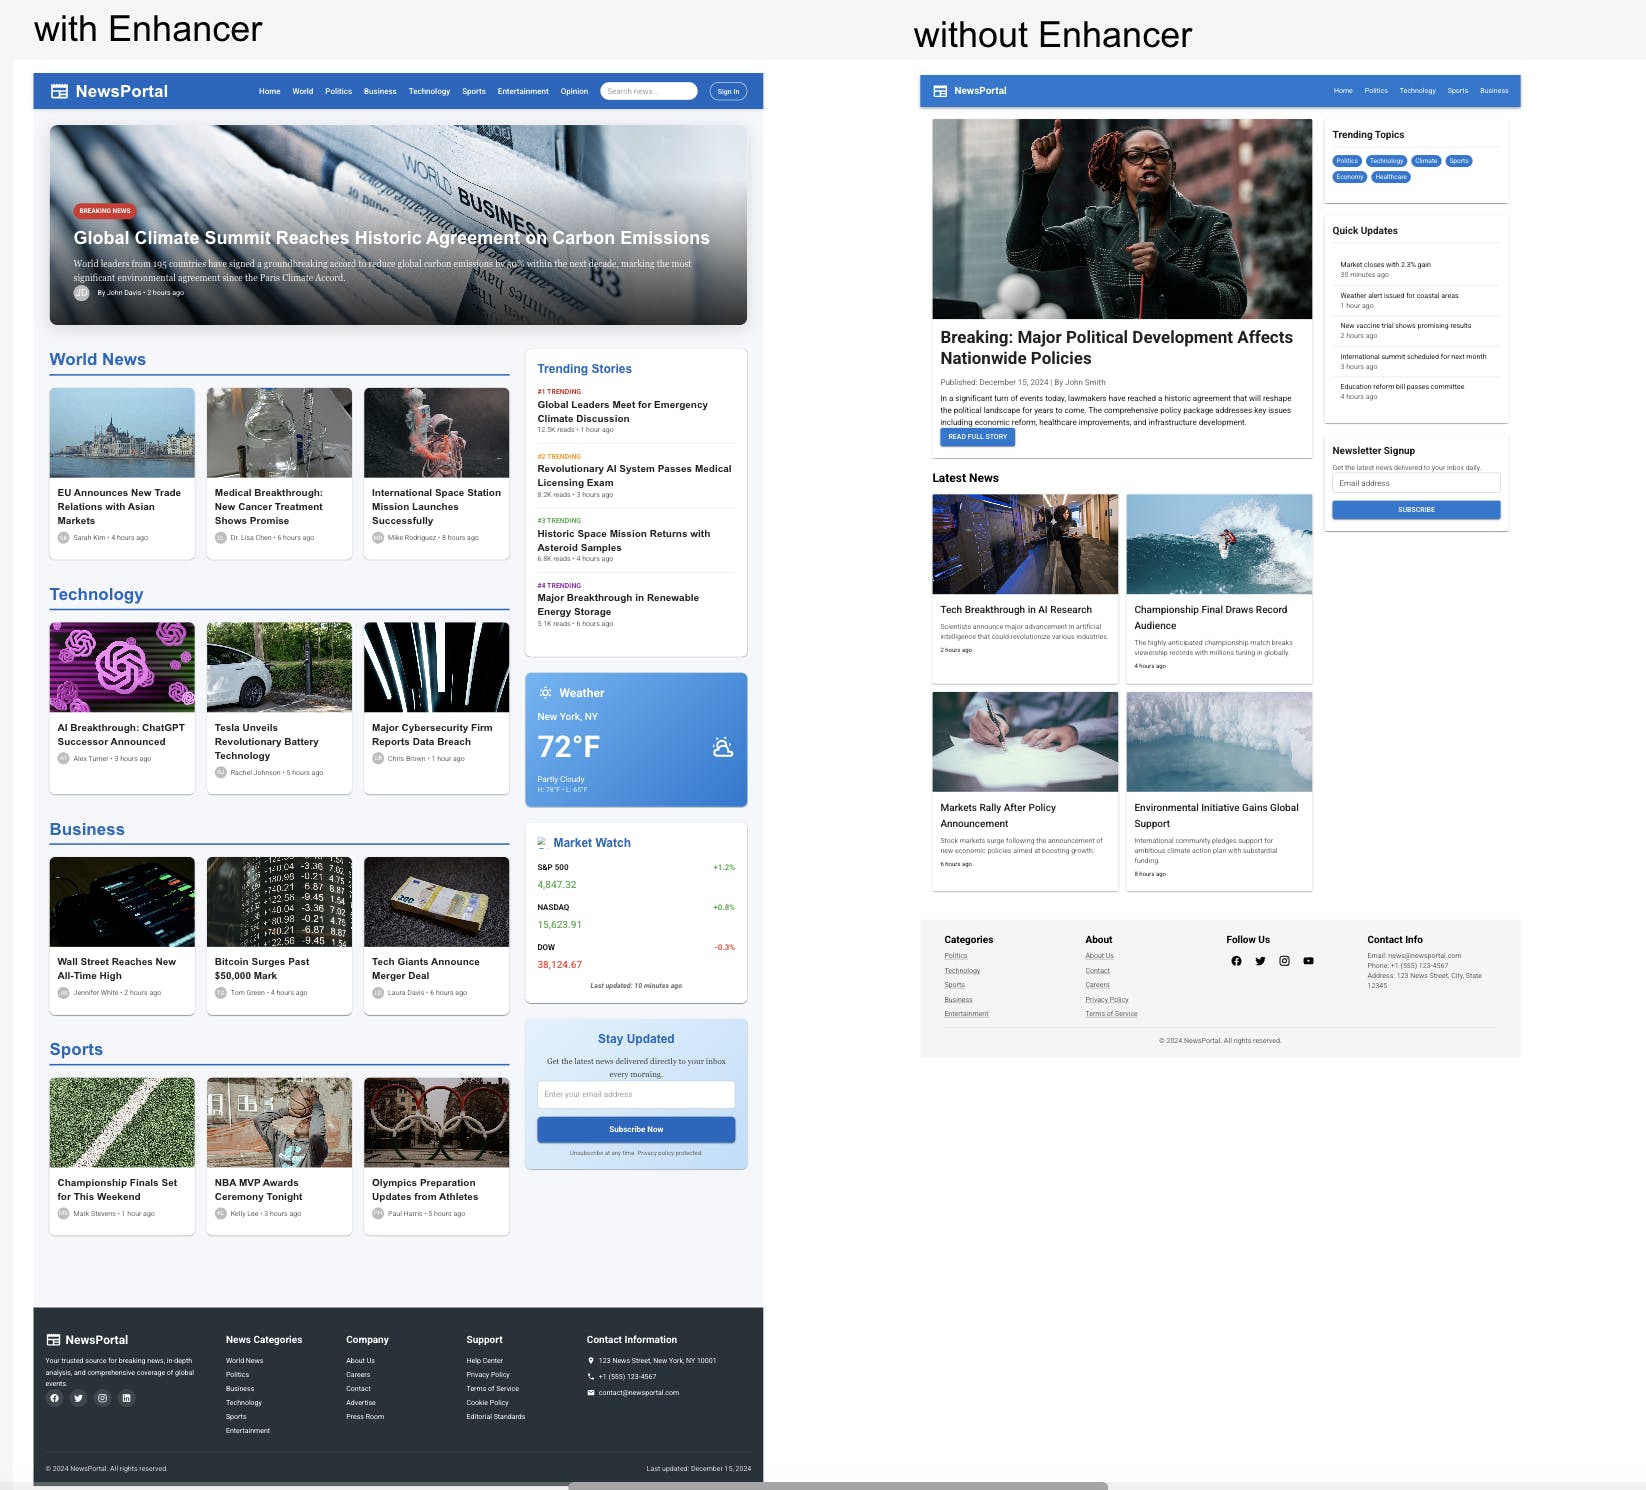This screenshot has width=1646, height=1490.
Task: Click phone icon beside +1 (555) 123-4567
Action: pos(591,1377)
